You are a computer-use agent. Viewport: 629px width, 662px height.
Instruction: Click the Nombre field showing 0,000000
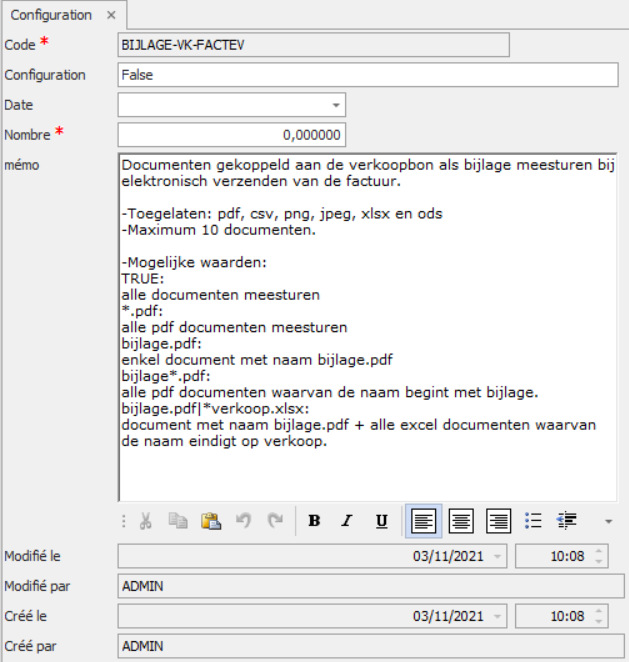pos(232,135)
